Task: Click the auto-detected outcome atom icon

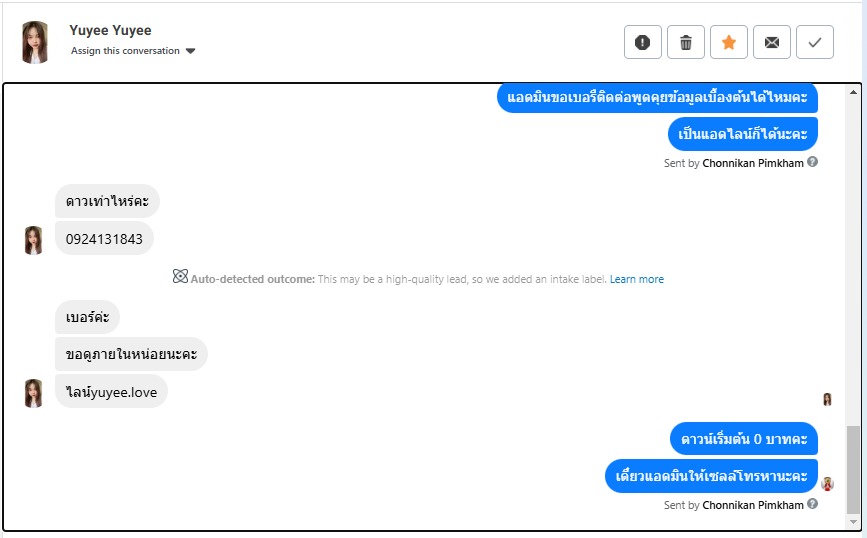Action: (180, 277)
